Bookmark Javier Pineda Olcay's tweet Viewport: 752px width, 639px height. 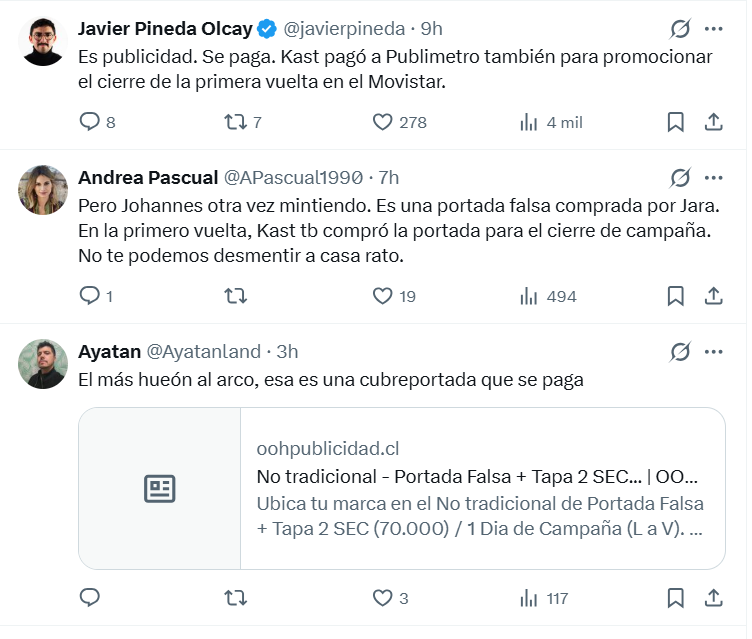(675, 122)
